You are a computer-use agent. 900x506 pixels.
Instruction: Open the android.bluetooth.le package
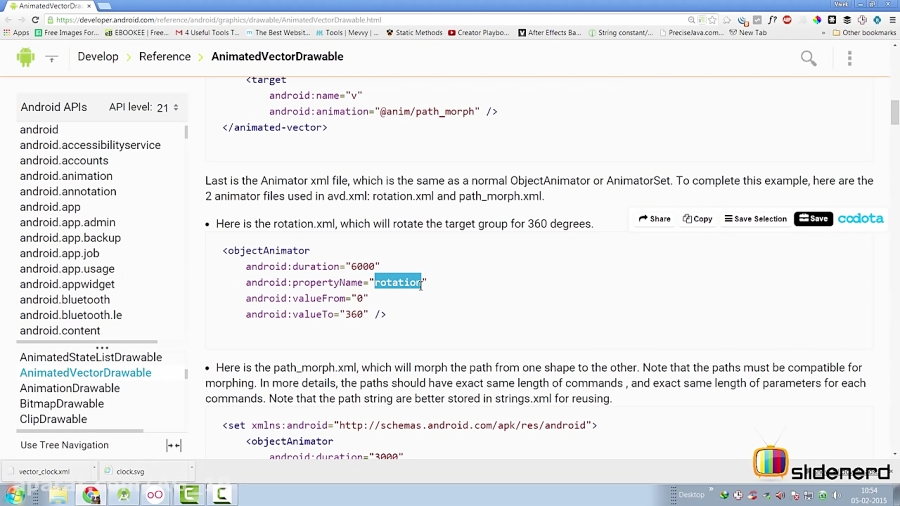[x=71, y=316]
